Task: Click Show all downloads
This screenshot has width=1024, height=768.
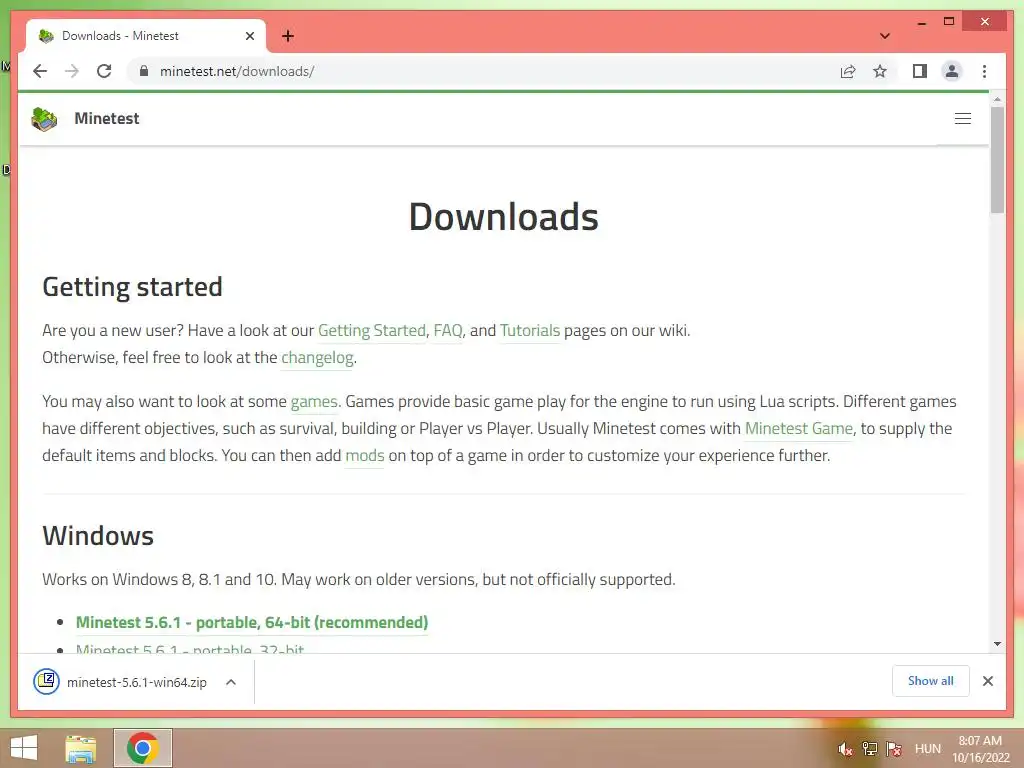Action: 931,680
